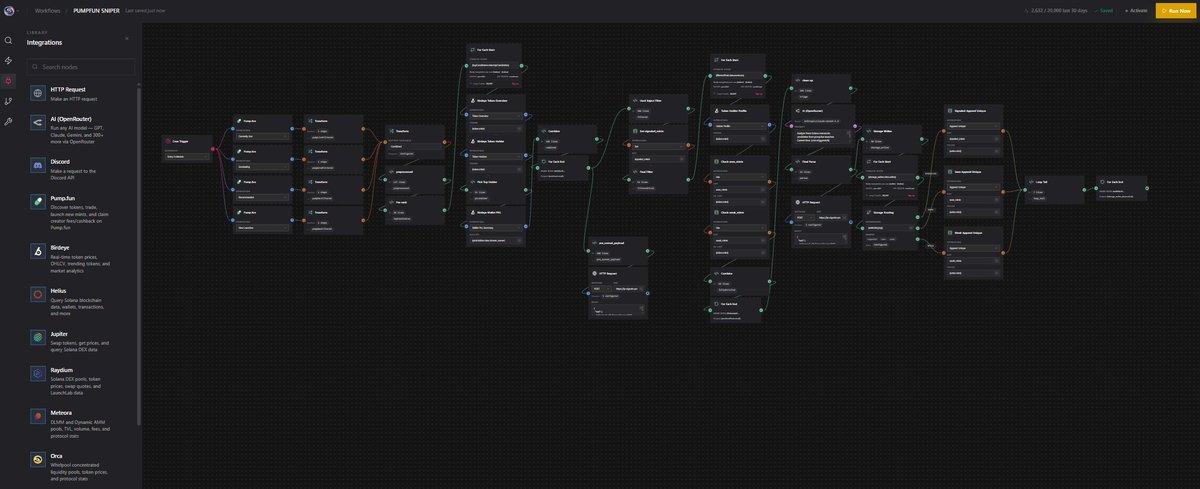Select the Loop Tail node
The image size is (1200, 489).
coord(1057,188)
